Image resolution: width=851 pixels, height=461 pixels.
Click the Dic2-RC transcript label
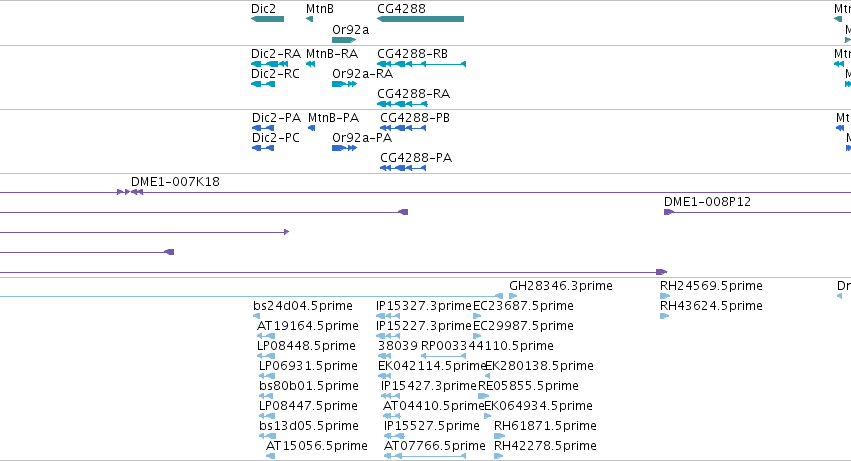coord(275,74)
